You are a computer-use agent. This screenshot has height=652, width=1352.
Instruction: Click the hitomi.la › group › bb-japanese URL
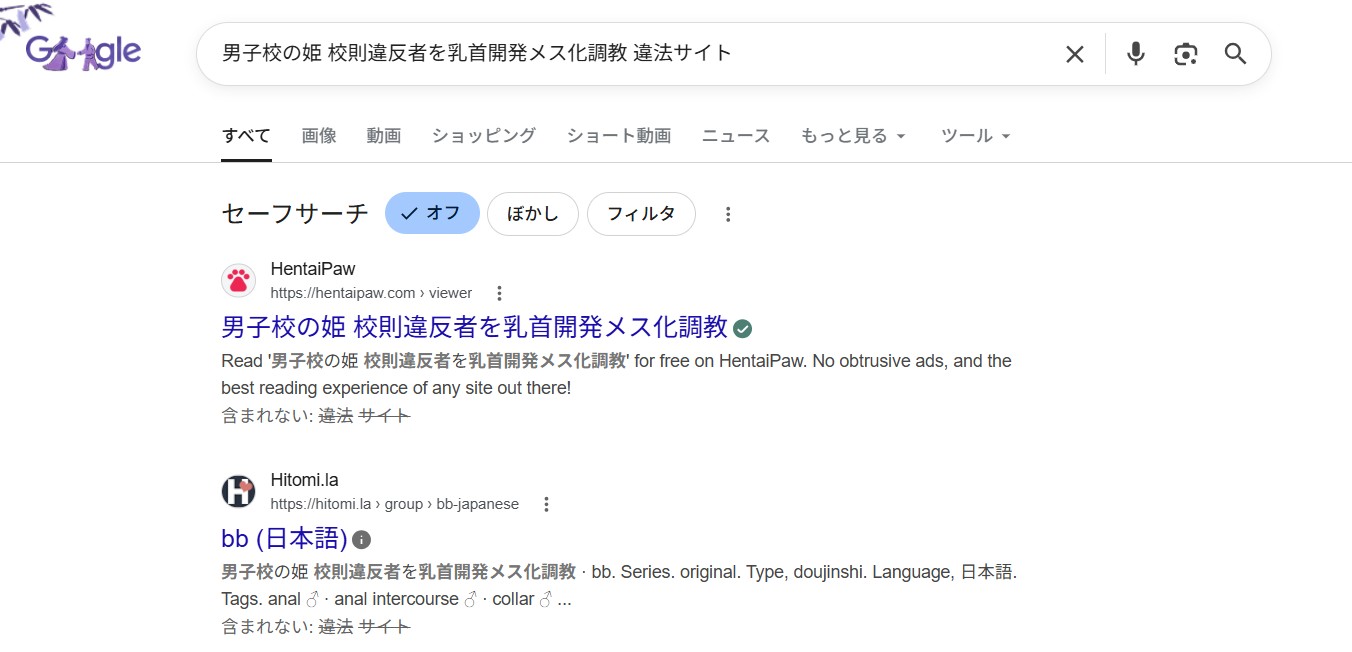pyautogui.click(x=395, y=504)
